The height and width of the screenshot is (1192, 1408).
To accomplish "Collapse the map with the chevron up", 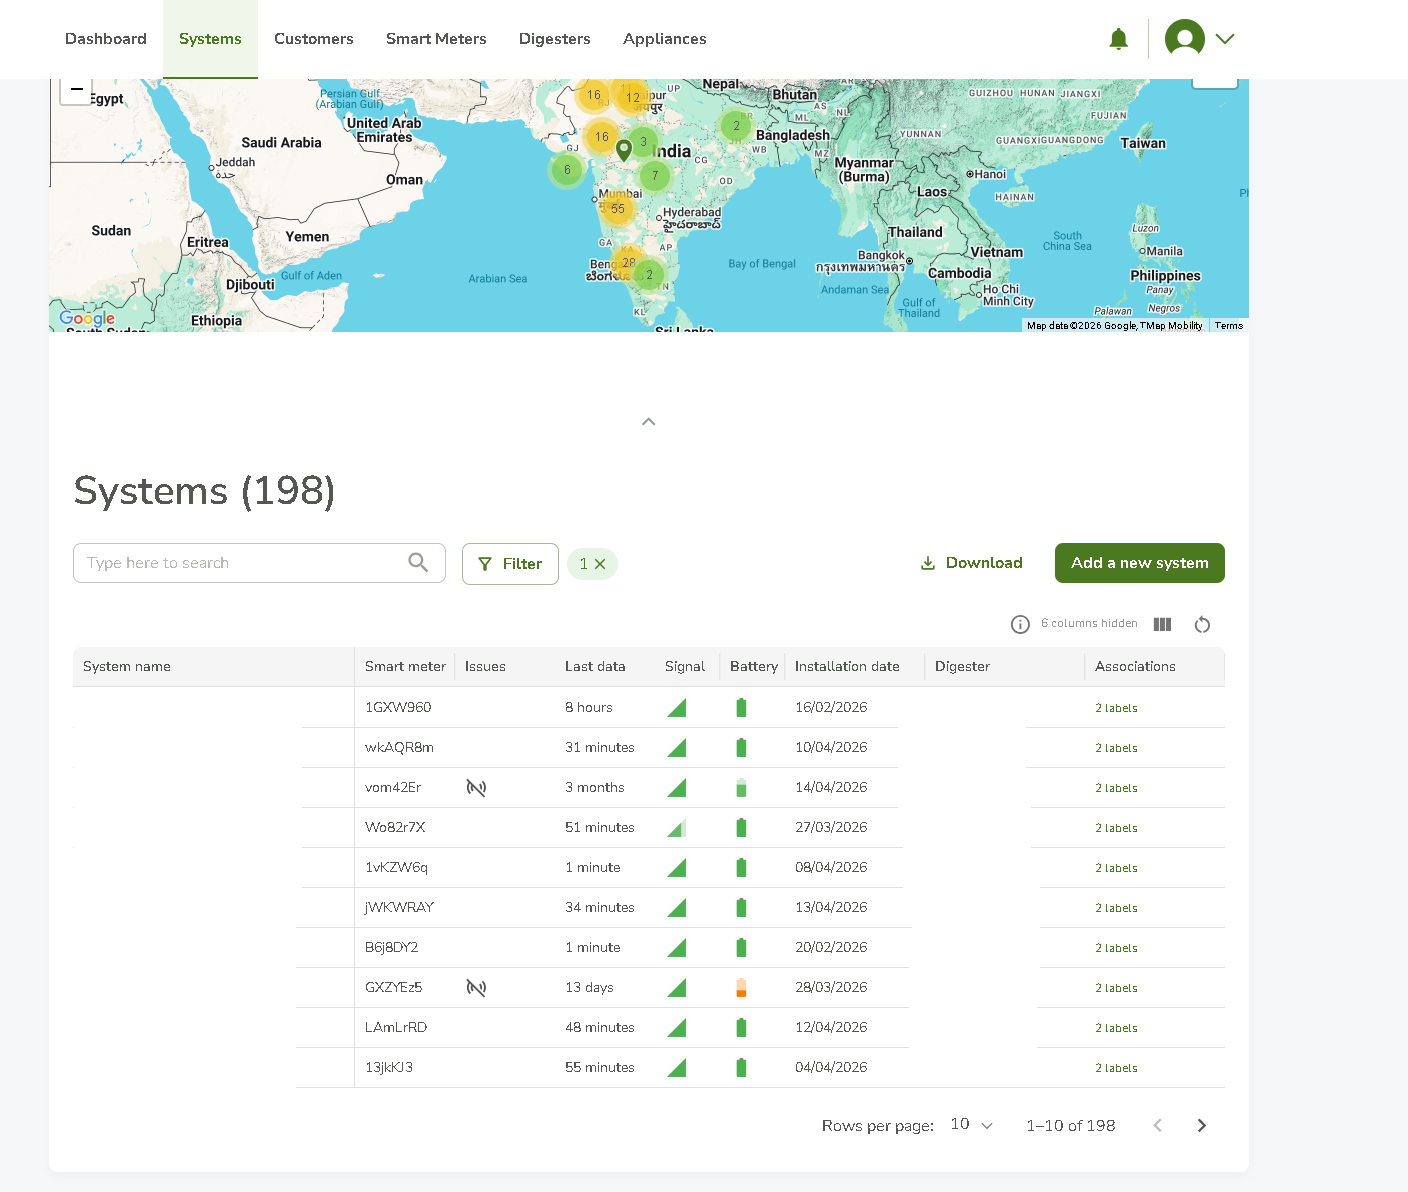I will (648, 422).
